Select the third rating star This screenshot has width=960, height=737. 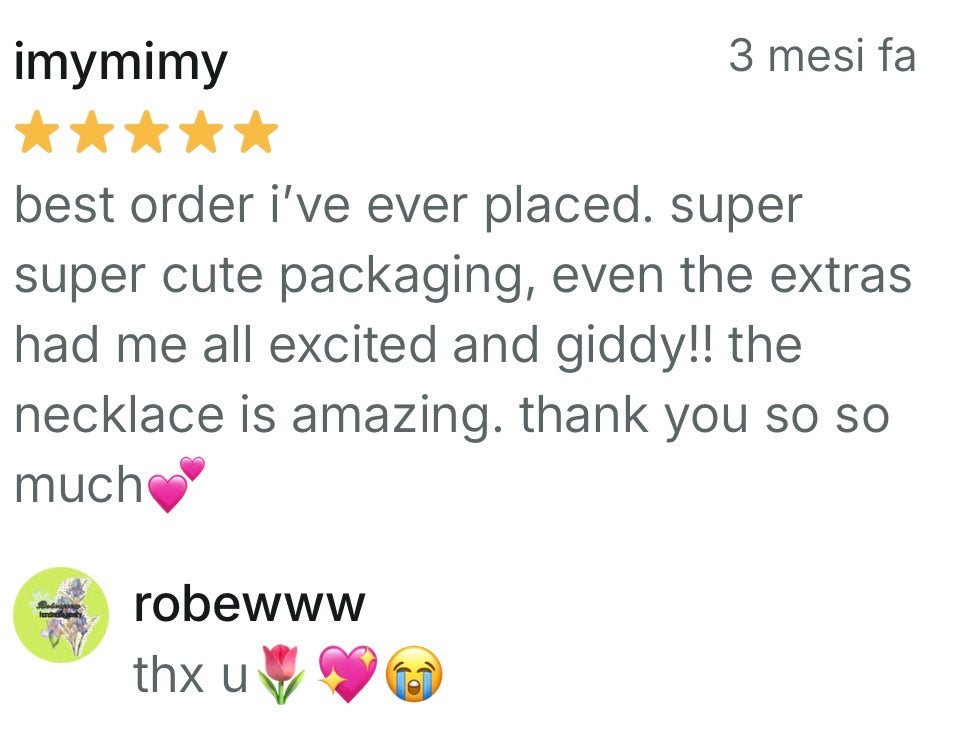point(147,133)
